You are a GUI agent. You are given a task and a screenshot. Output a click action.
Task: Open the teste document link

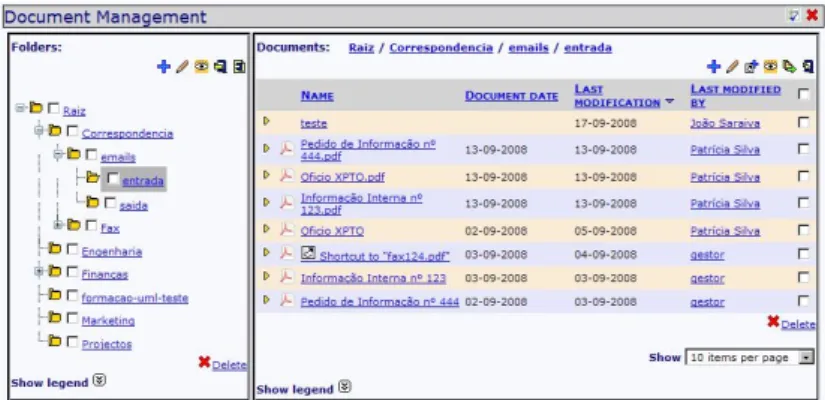[314, 124]
